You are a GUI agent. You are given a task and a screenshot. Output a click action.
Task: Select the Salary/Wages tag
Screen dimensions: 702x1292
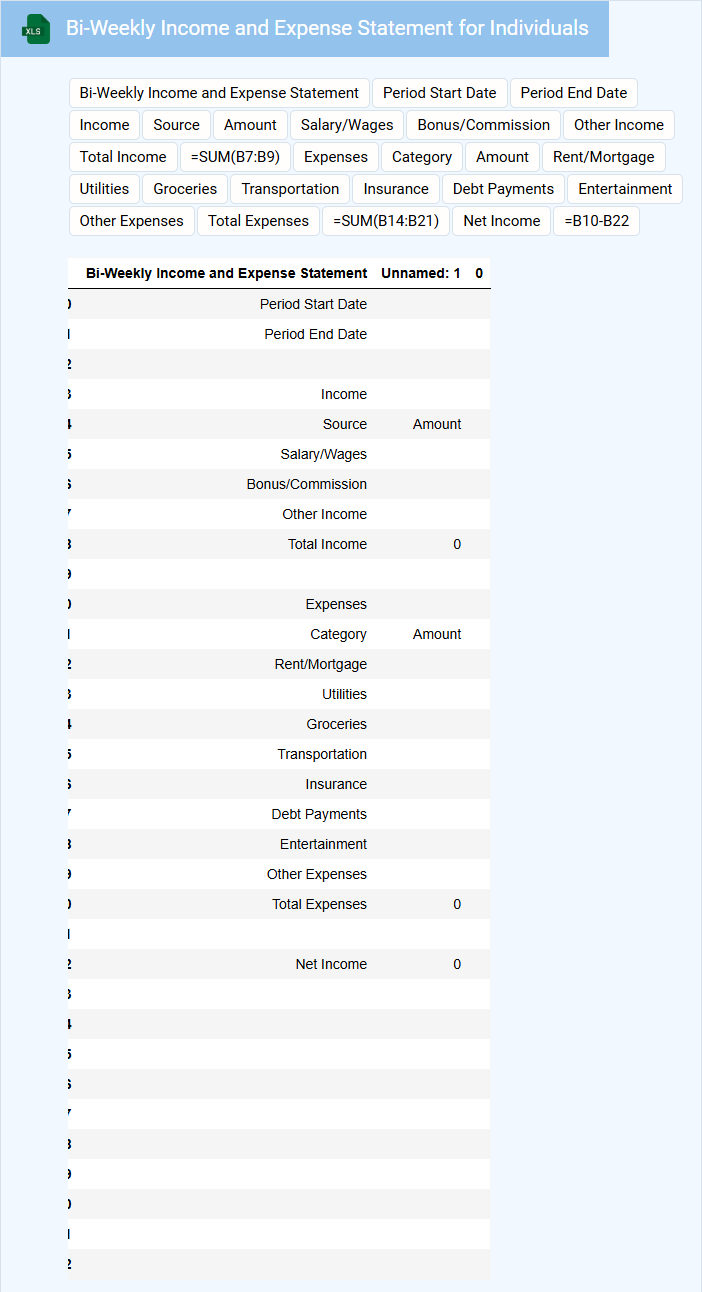pos(347,125)
